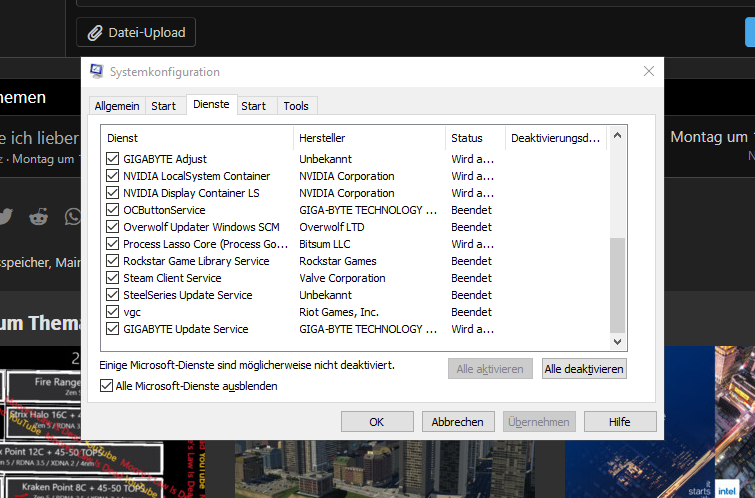Viewport: 755px width, 498px height.
Task: Click the services list scrollbar up arrow
Action: 617,136
